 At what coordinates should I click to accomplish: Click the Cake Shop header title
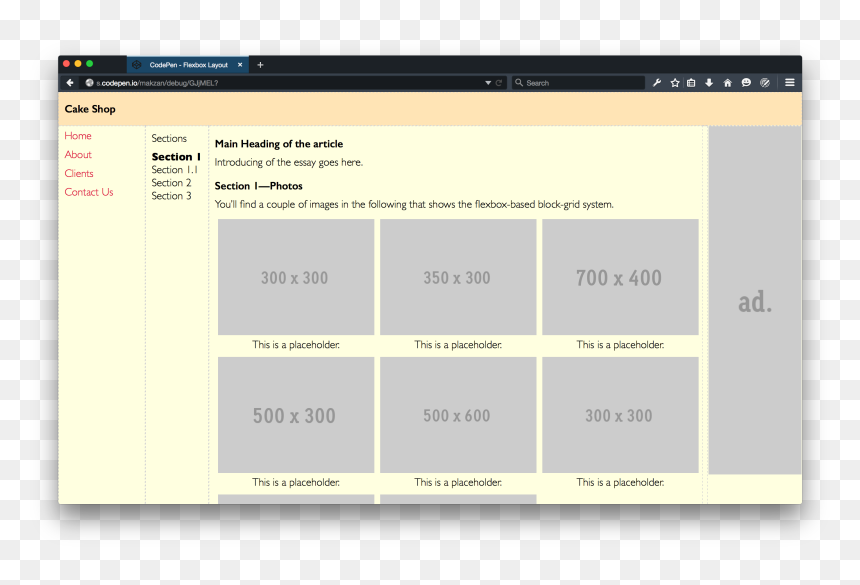coord(90,109)
